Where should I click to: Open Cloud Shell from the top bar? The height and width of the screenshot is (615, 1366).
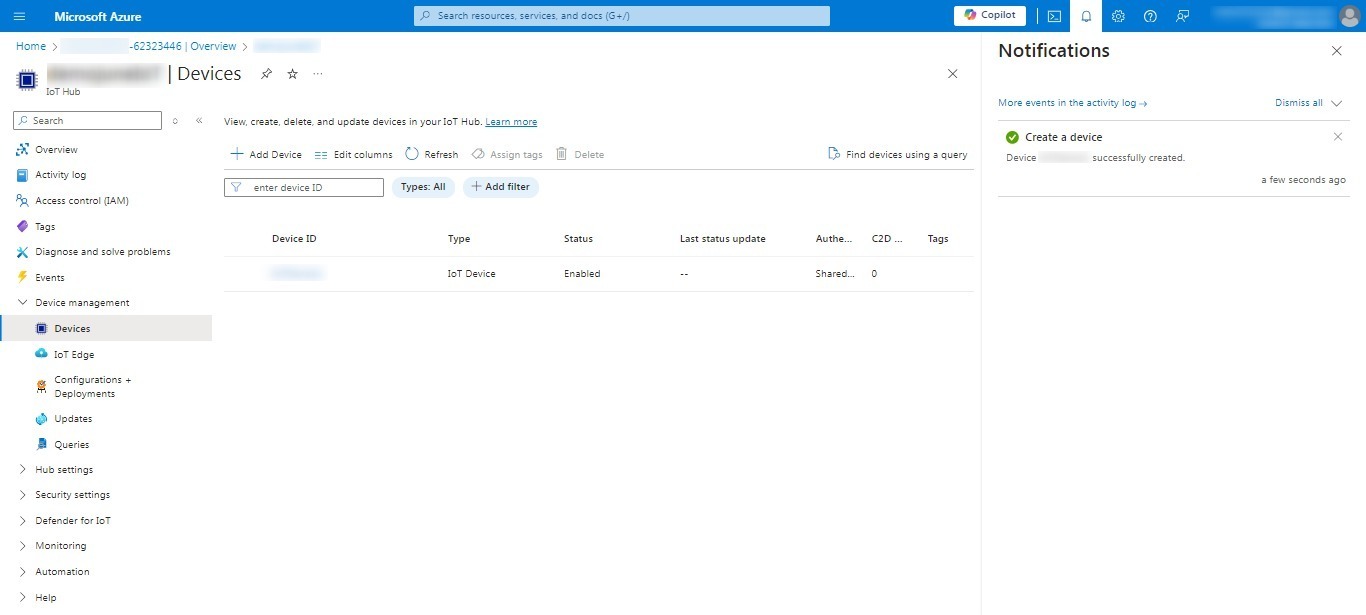tap(1054, 16)
